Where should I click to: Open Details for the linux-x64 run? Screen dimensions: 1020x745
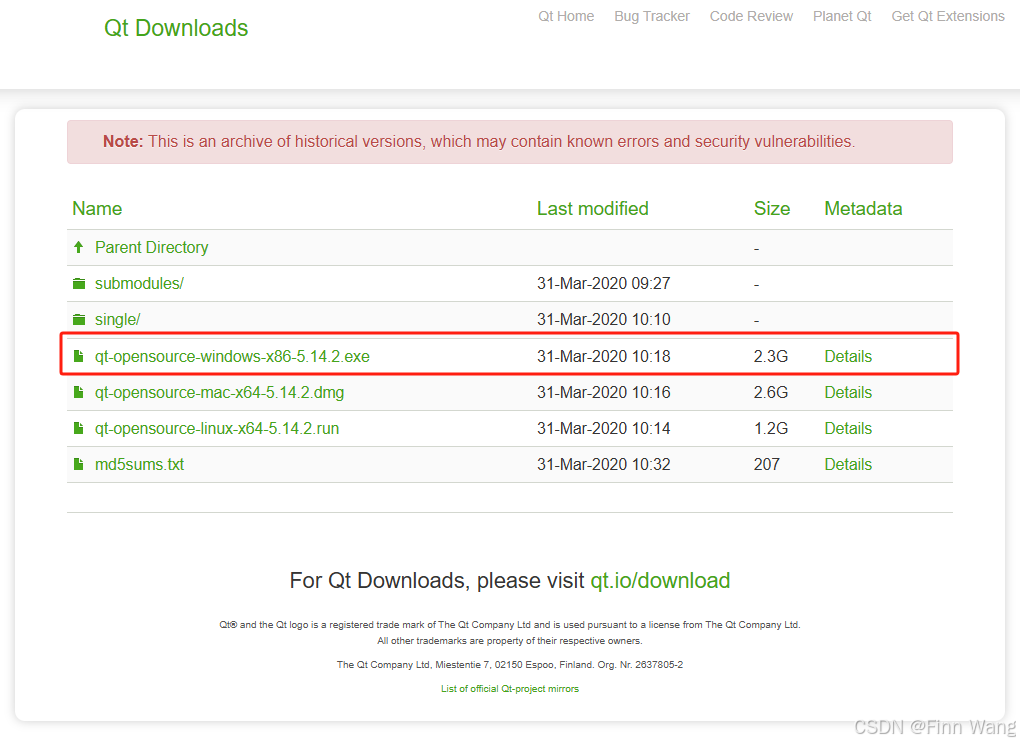pos(848,428)
